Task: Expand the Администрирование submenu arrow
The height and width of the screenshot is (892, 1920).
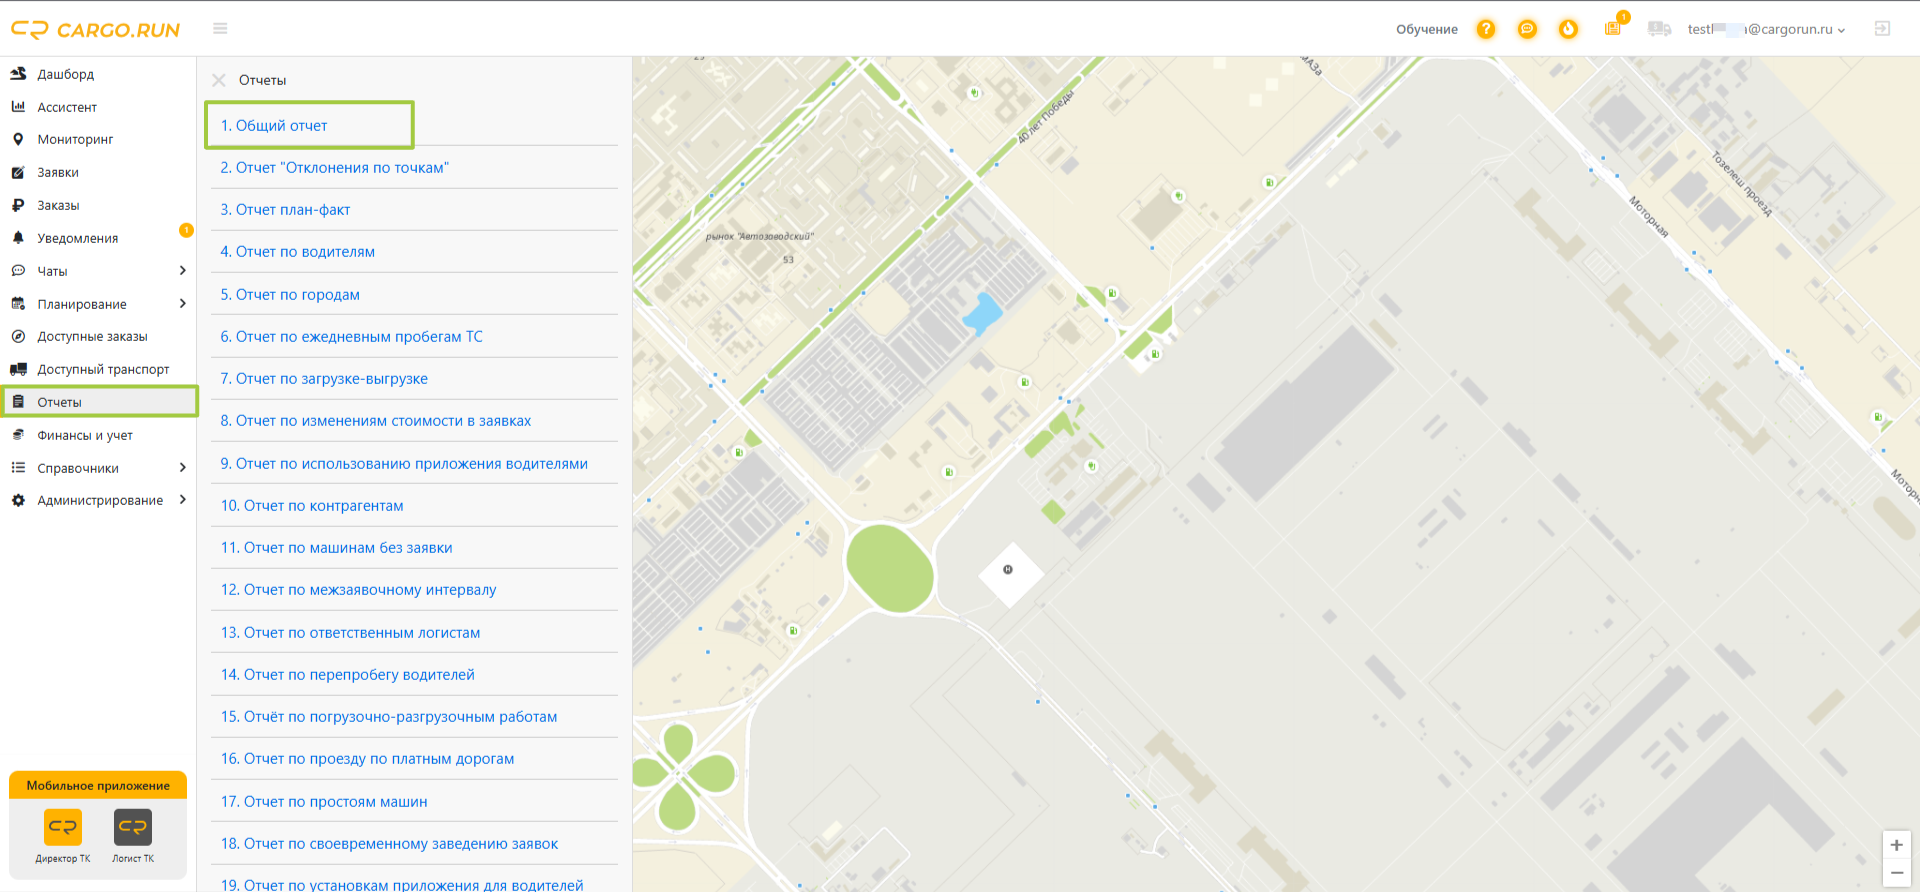Action: click(182, 500)
